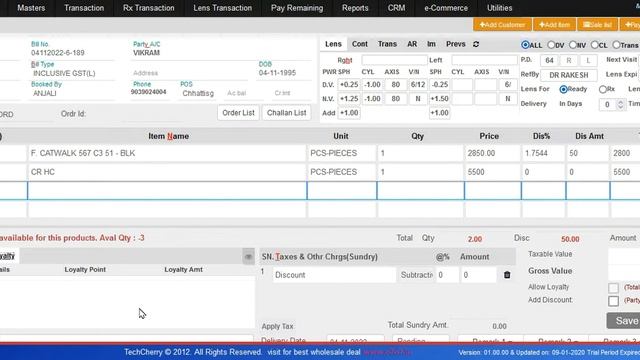Switch to the AR tab

412,44
